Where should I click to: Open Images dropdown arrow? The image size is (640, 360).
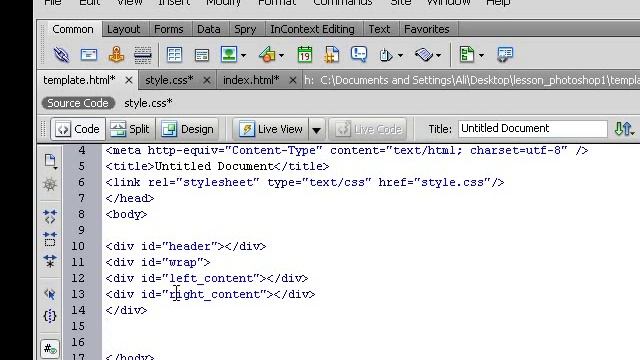coord(243,56)
